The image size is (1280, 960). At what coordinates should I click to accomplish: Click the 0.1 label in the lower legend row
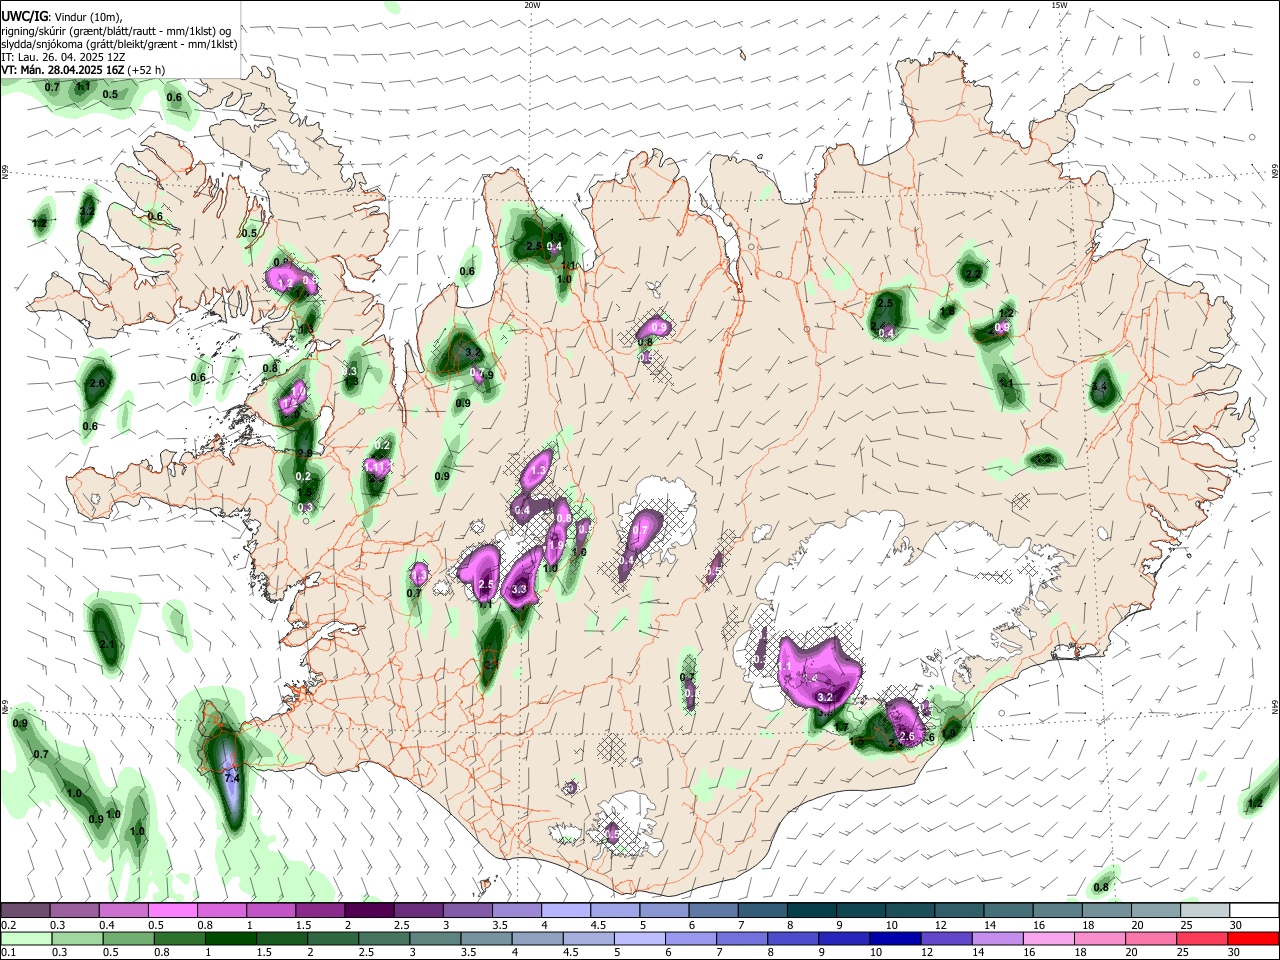[8, 953]
